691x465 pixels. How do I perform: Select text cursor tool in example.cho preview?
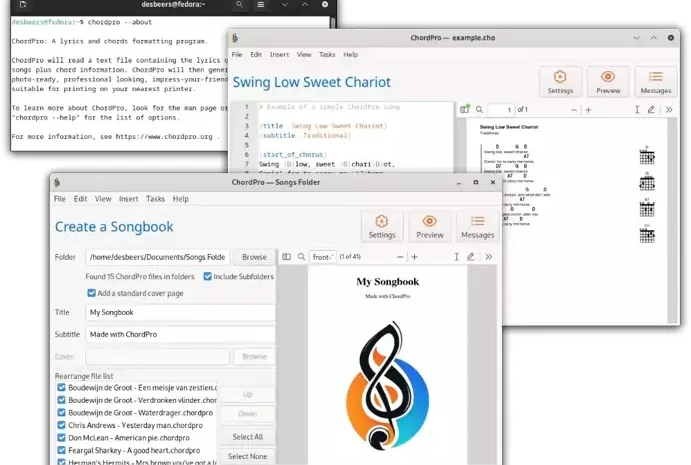637,109
